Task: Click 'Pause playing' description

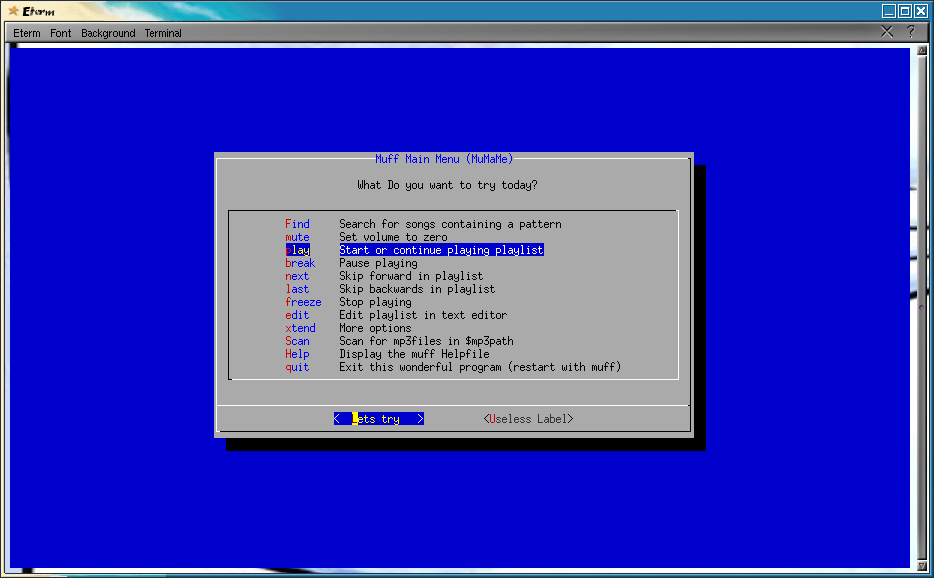Action: 378,263
